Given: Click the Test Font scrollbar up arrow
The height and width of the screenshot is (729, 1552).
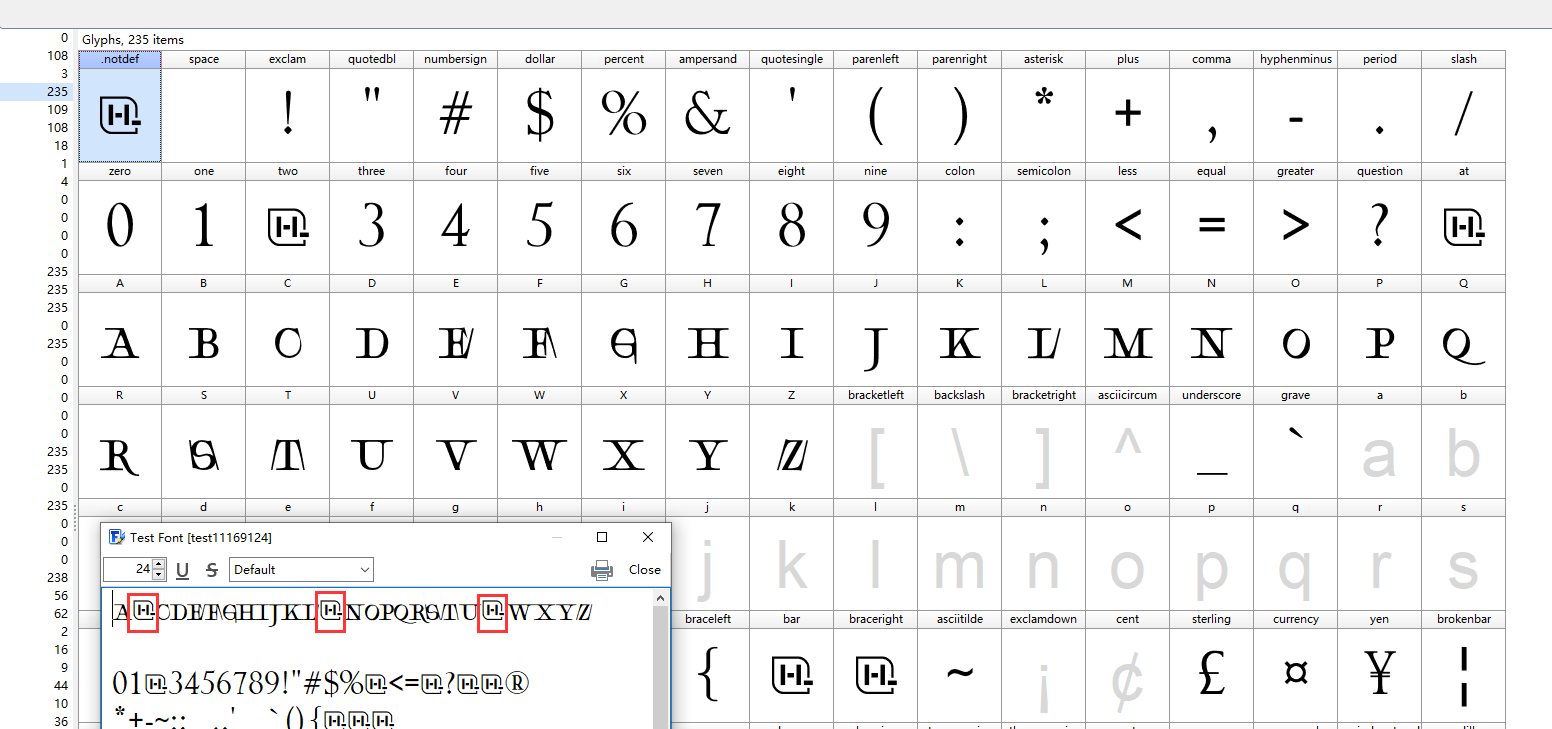Looking at the screenshot, I should point(661,598).
